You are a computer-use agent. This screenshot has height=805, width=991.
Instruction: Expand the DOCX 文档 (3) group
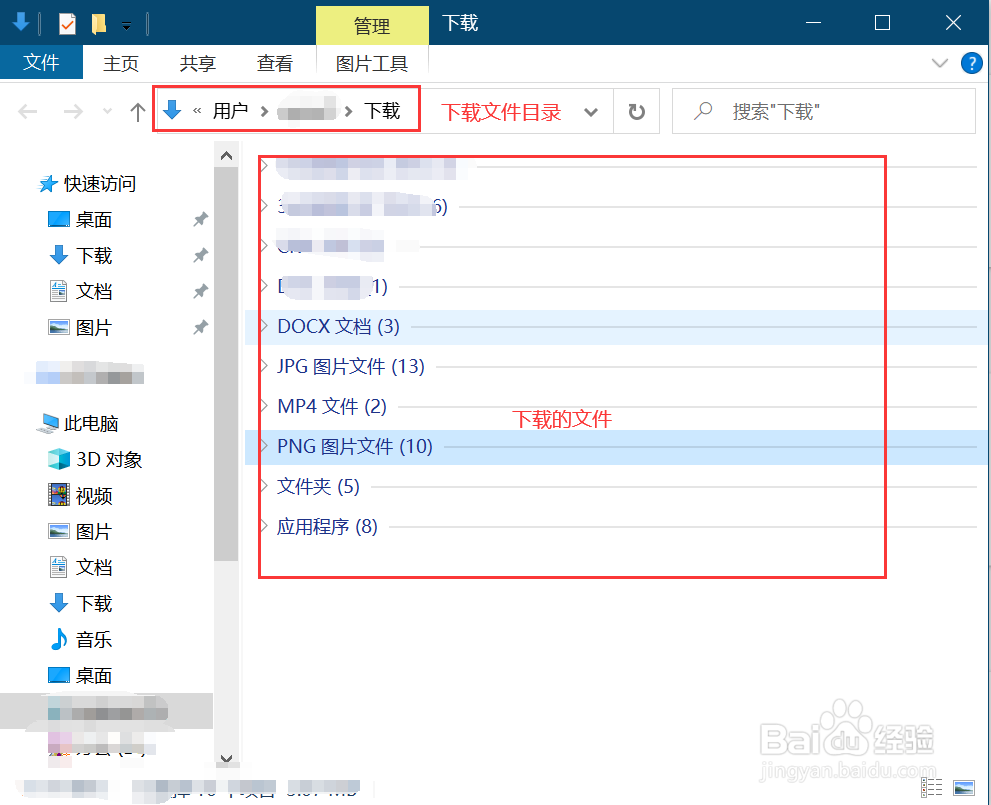pyautogui.click(x=264, y=326)
